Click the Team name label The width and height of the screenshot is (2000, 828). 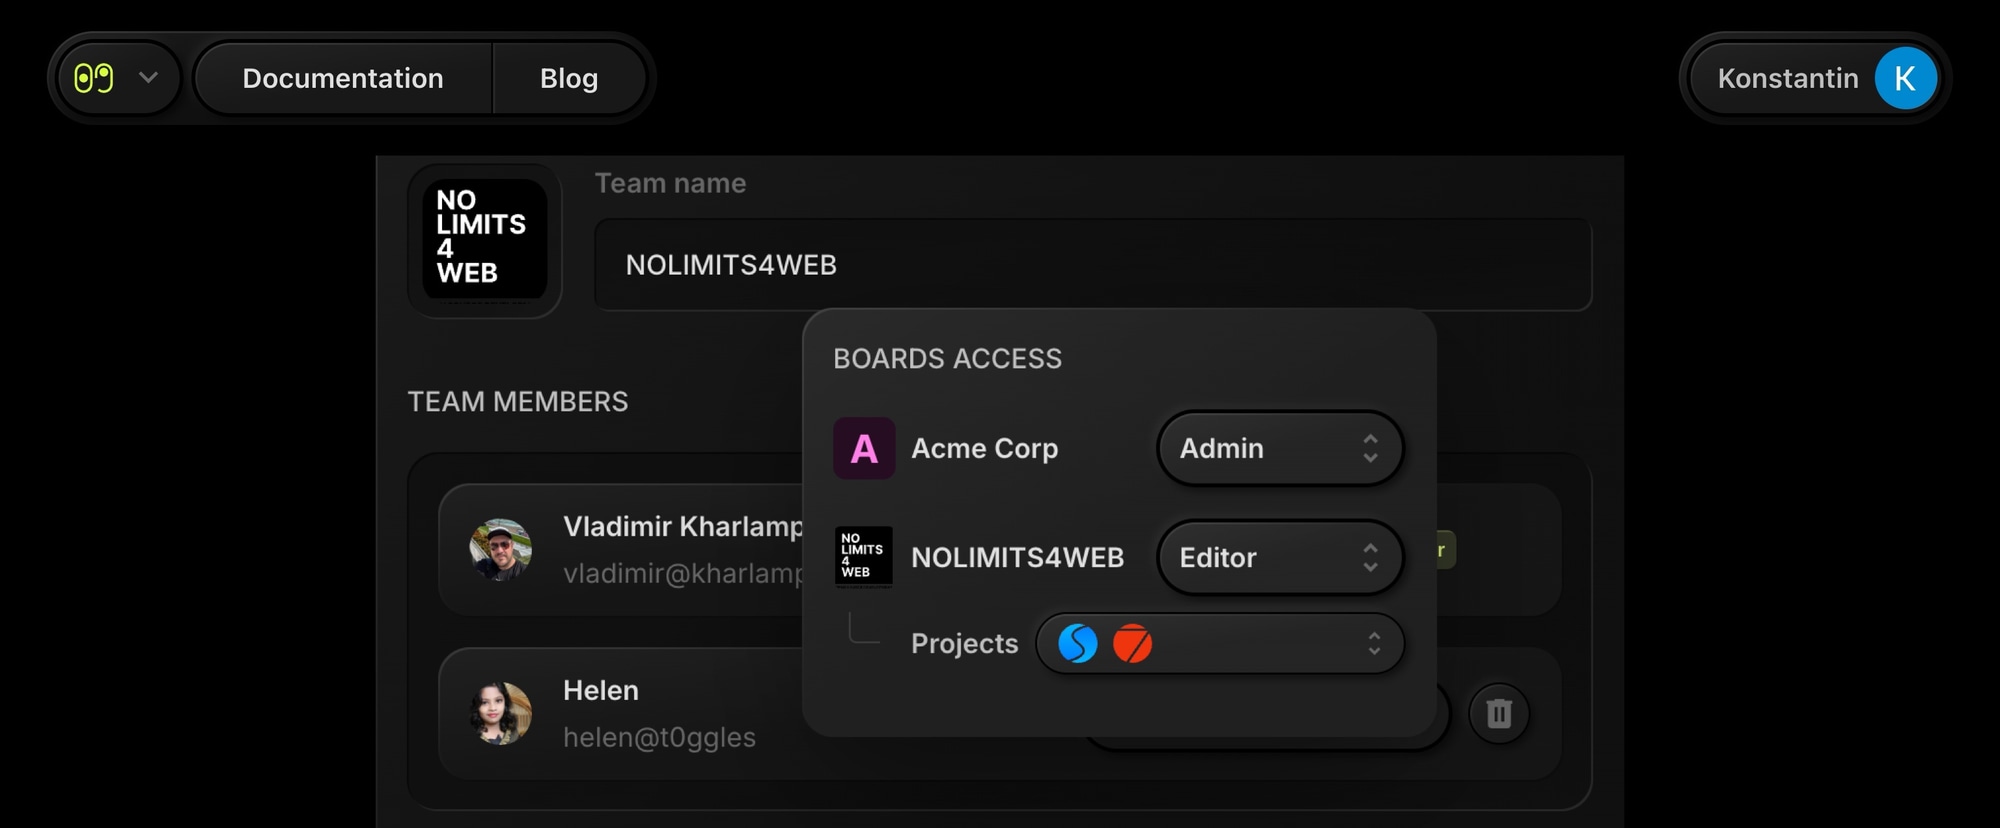pyautogui.click(x=670, y=183)
